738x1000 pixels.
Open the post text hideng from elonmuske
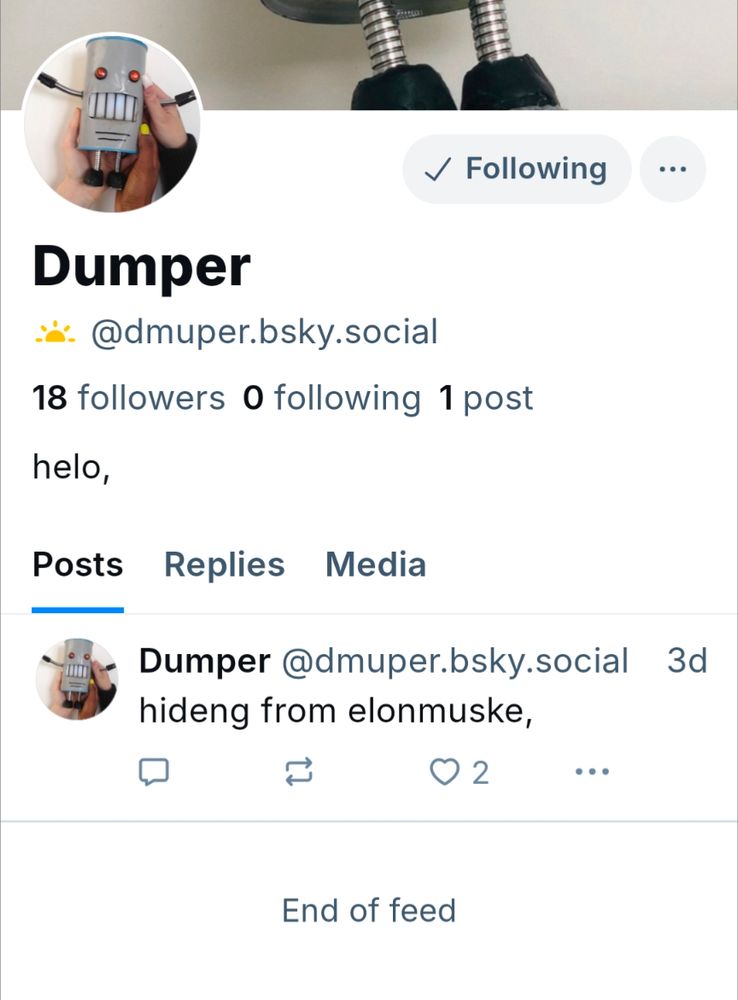tap(335, 711)
